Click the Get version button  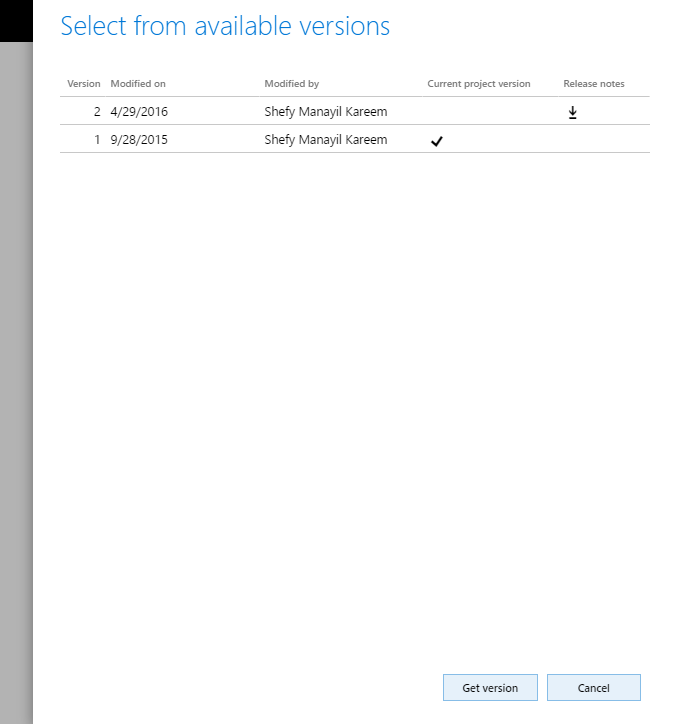pyautogui.click(x=490, y=688)
